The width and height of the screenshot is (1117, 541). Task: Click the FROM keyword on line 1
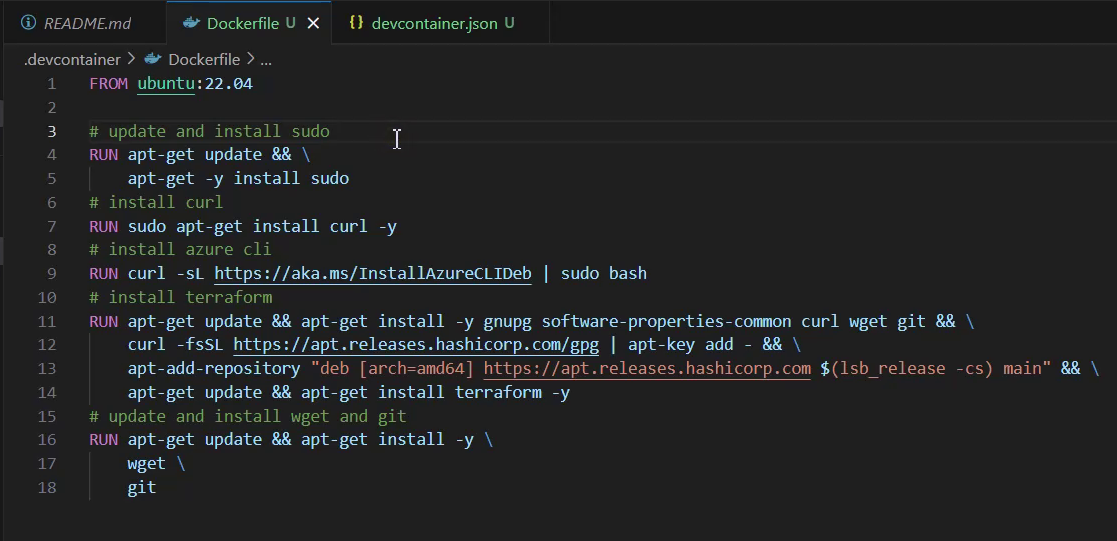(x=108, y=84)
